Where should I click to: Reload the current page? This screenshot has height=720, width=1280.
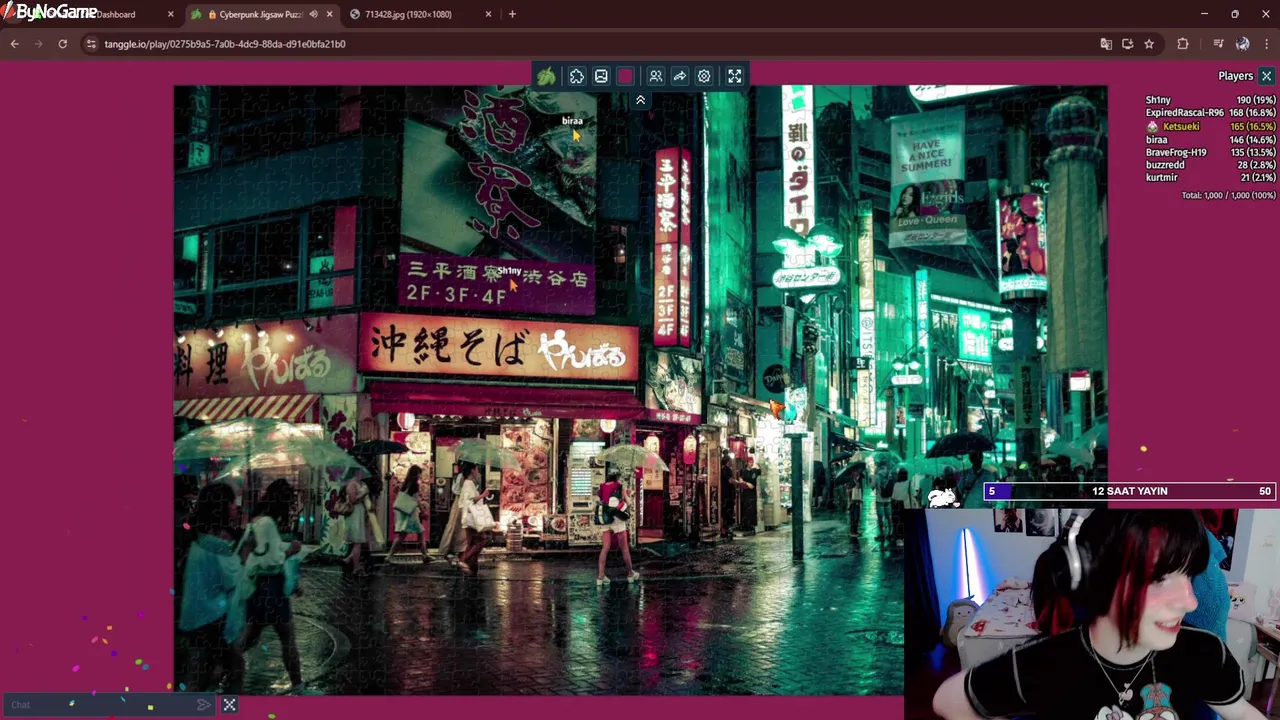coord(62,44)
